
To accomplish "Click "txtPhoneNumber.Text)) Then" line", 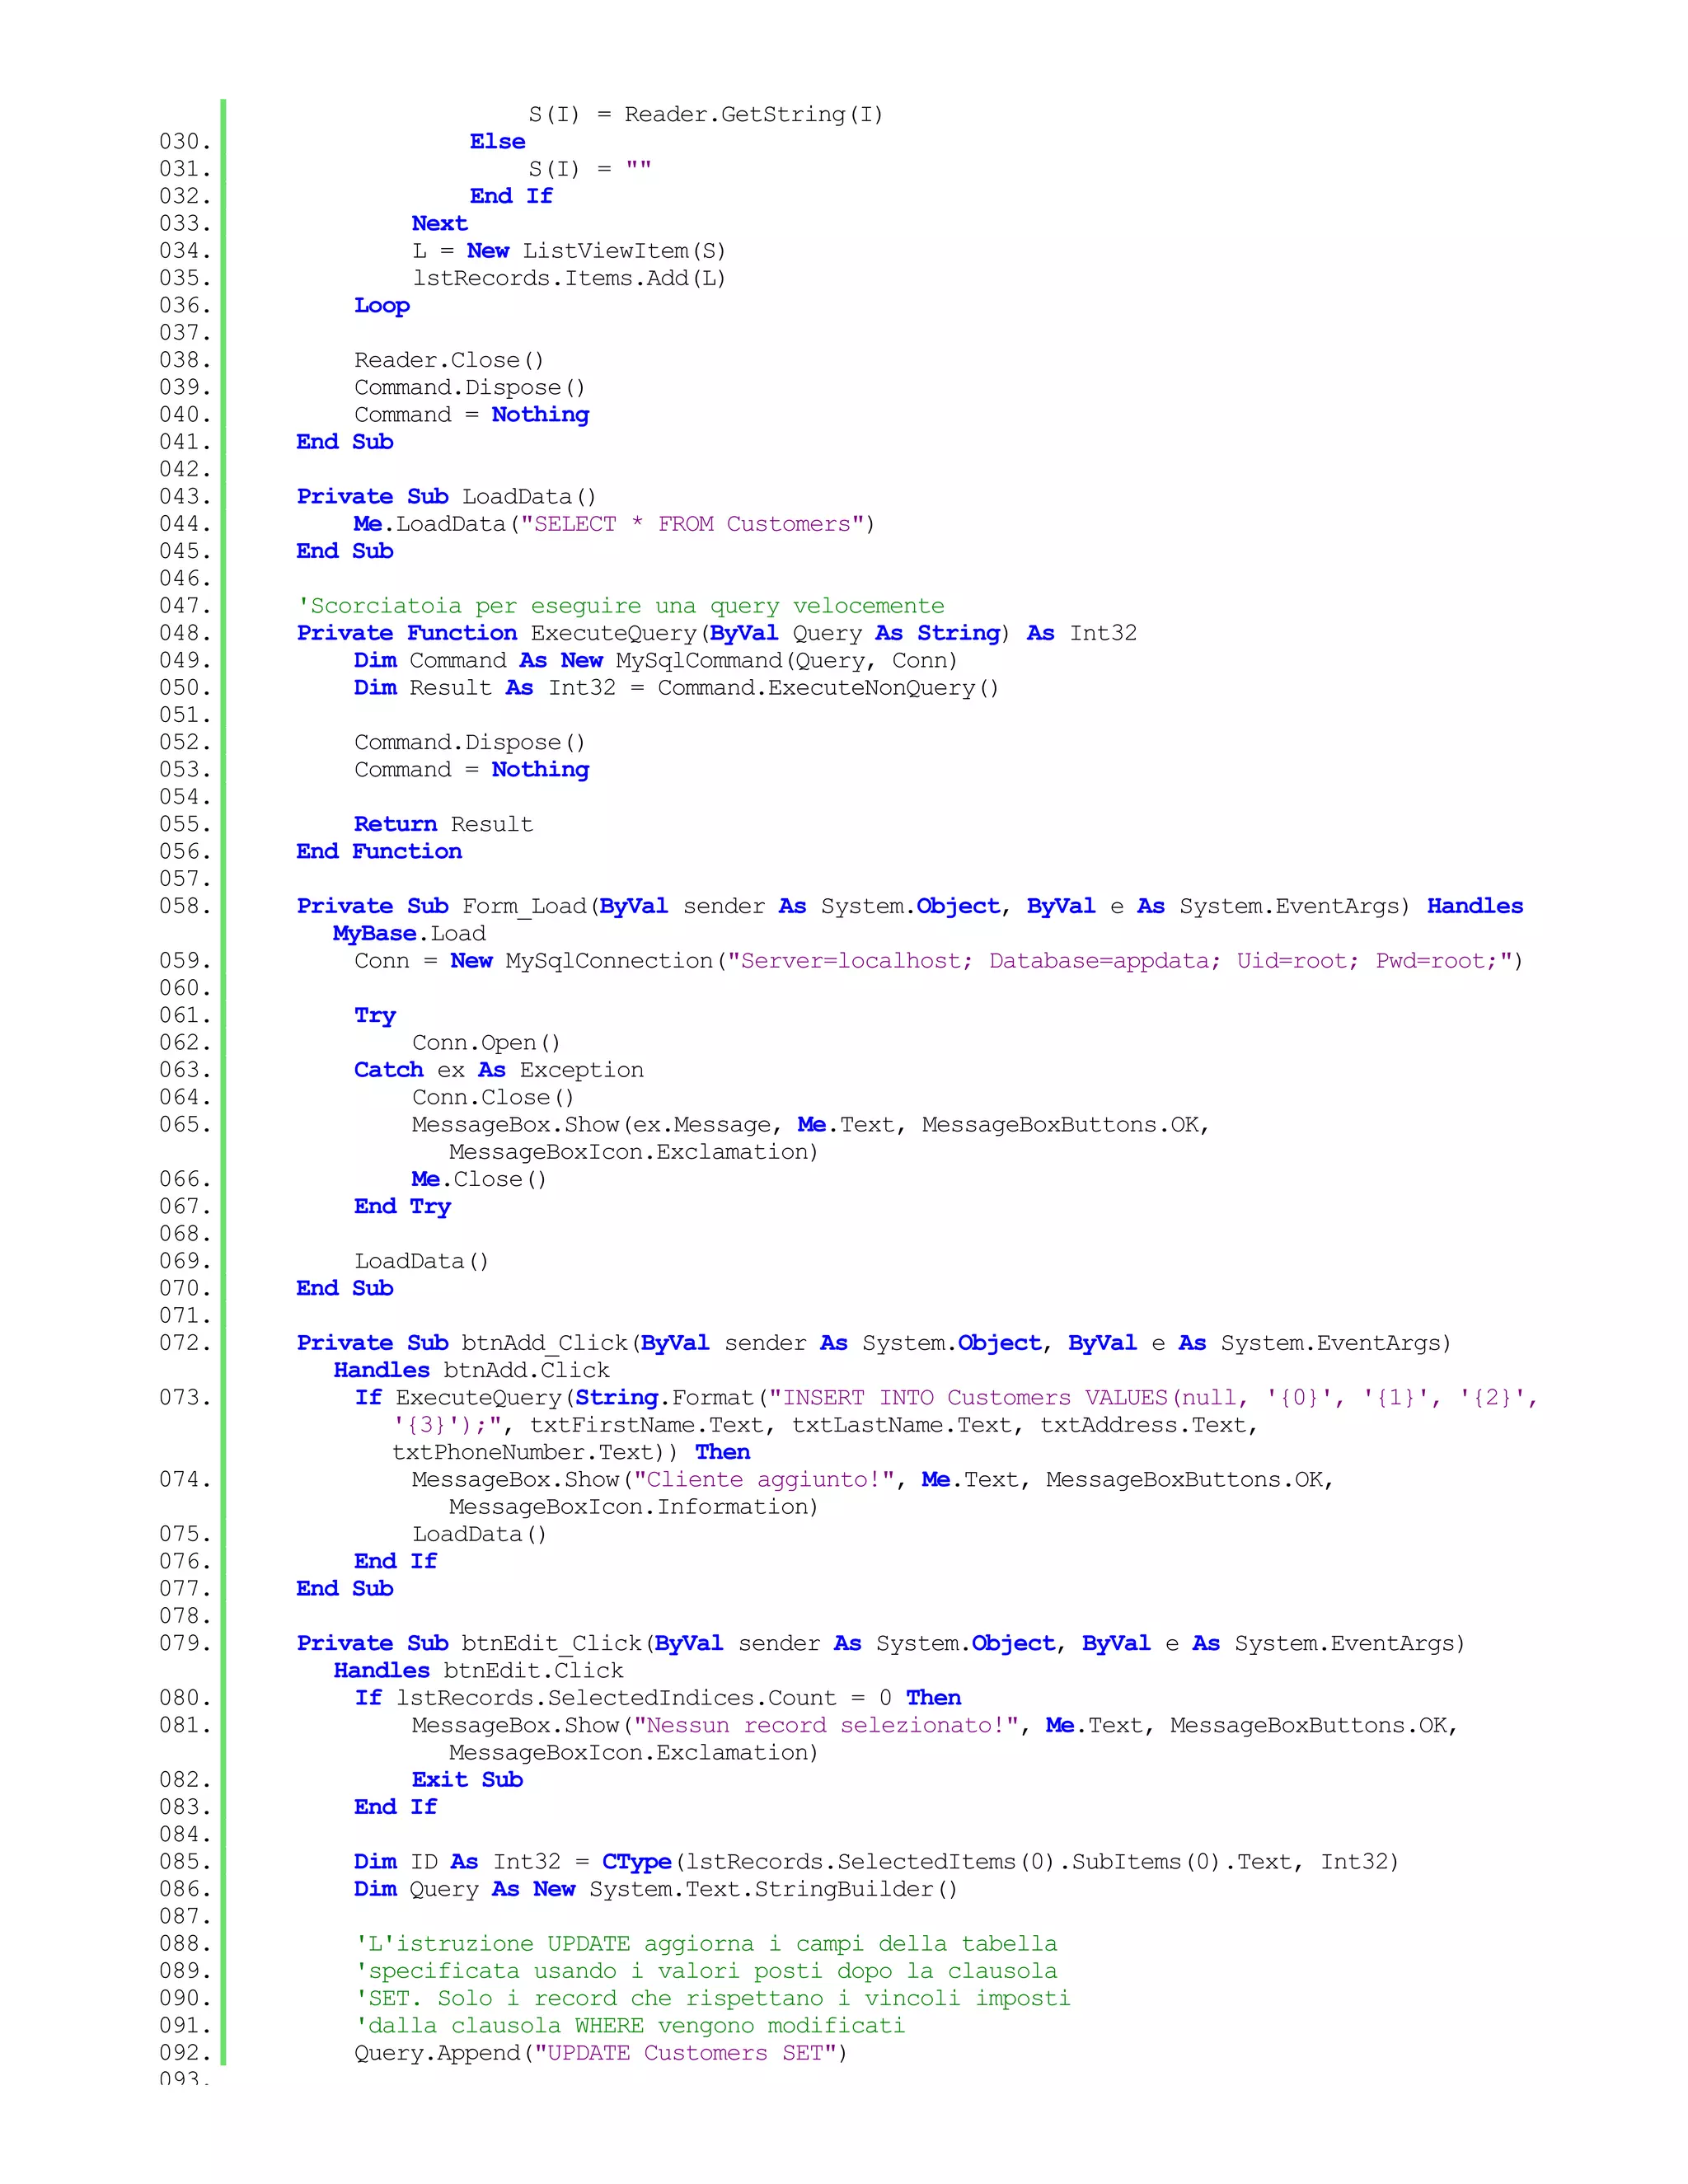I will pyautogui.click(x=571, y=1452).
